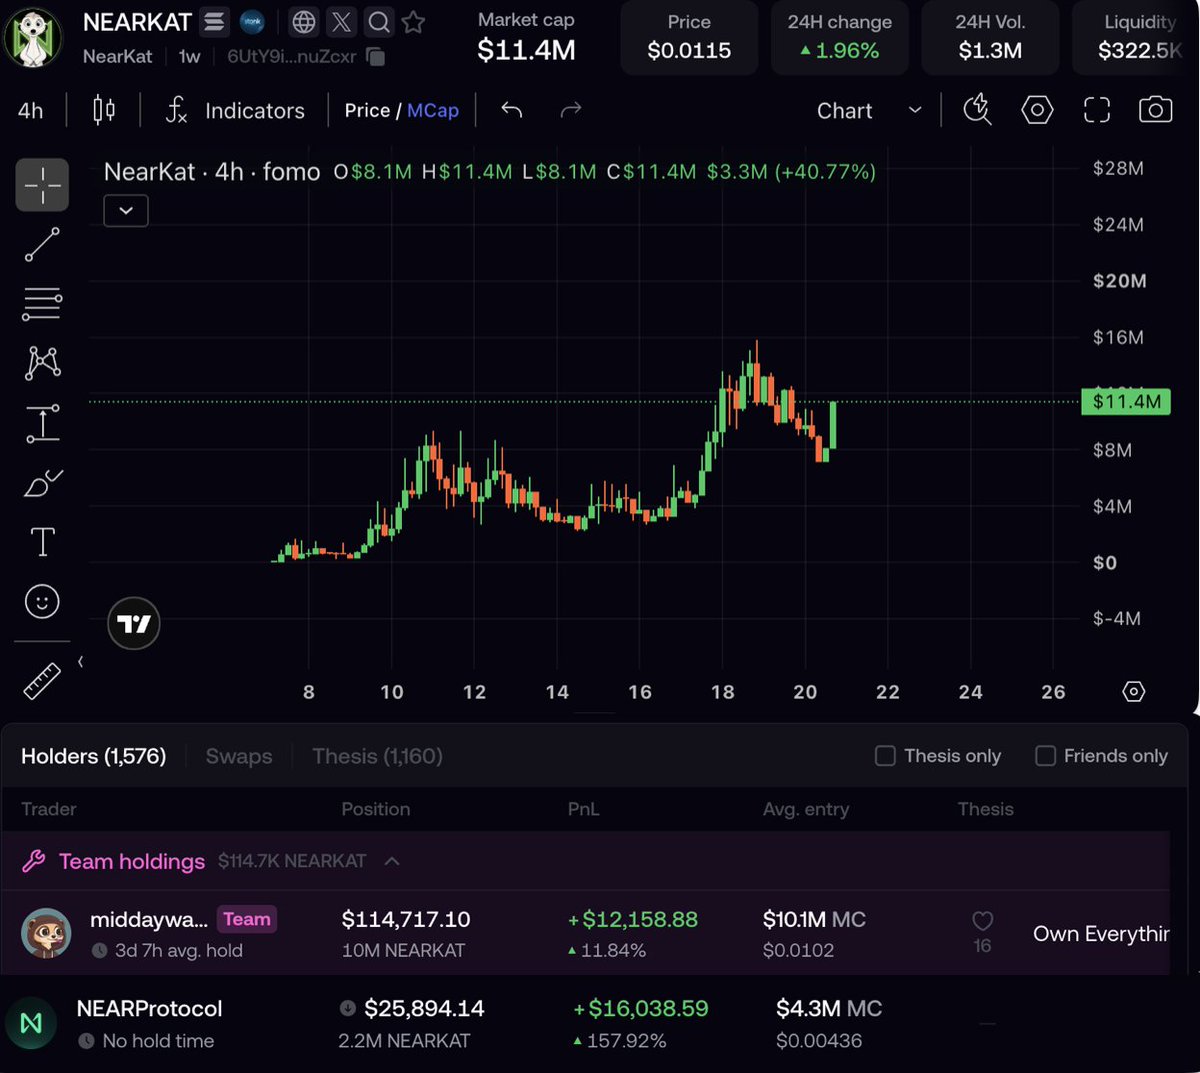Image resolution: width=1200 pixels, height=1073 pixels.
Task: Select the trend line tool
Action: pyautogui.click(x=42, y=244)
